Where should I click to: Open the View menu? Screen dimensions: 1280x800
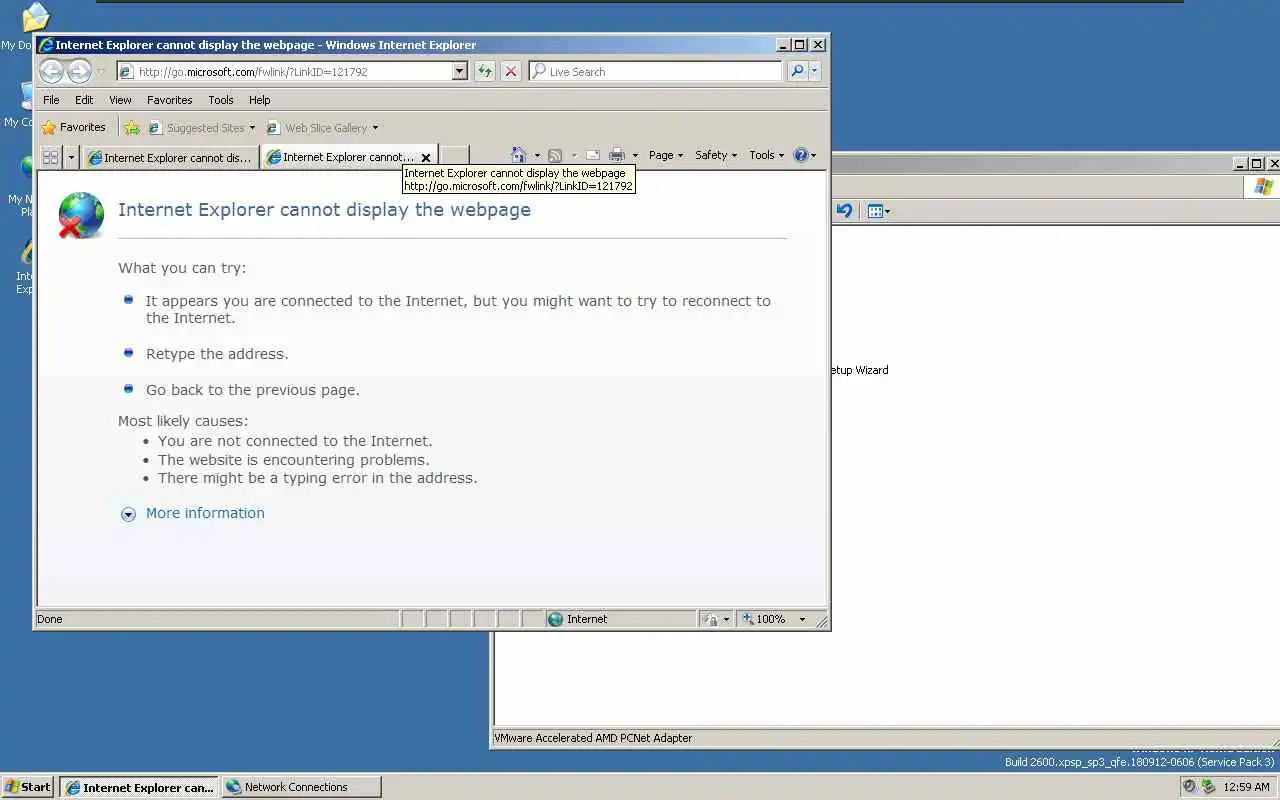coord(120,100)
